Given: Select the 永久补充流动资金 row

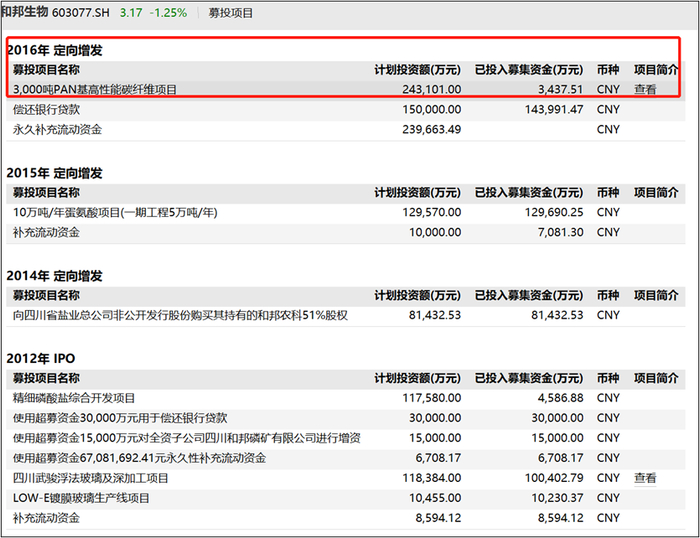Looking at the screenshot, I should [x=346, y=129].
